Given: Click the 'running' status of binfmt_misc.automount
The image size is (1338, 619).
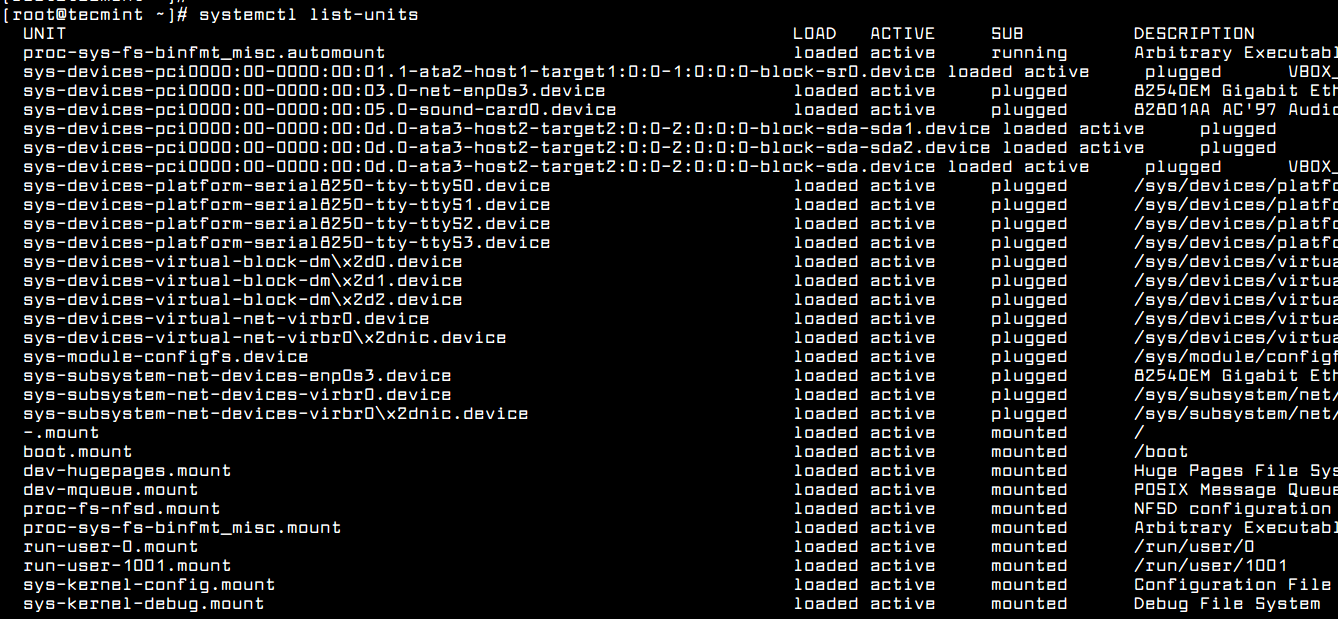Looking at the screenshot, I should 1029,53.
